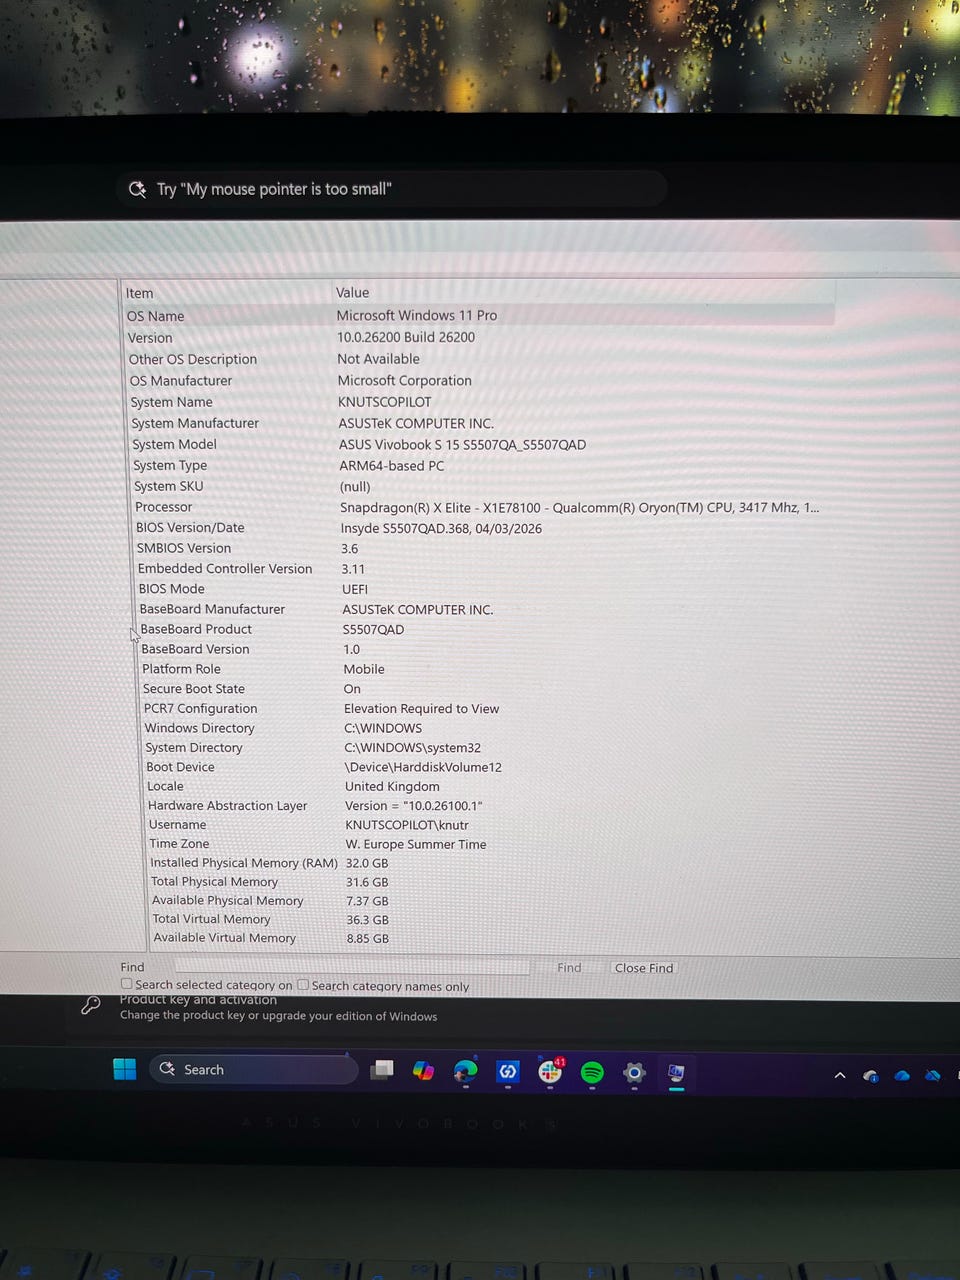Enable Search selected category only checkbox
960x1280 pixels.
tap(126, 984)
